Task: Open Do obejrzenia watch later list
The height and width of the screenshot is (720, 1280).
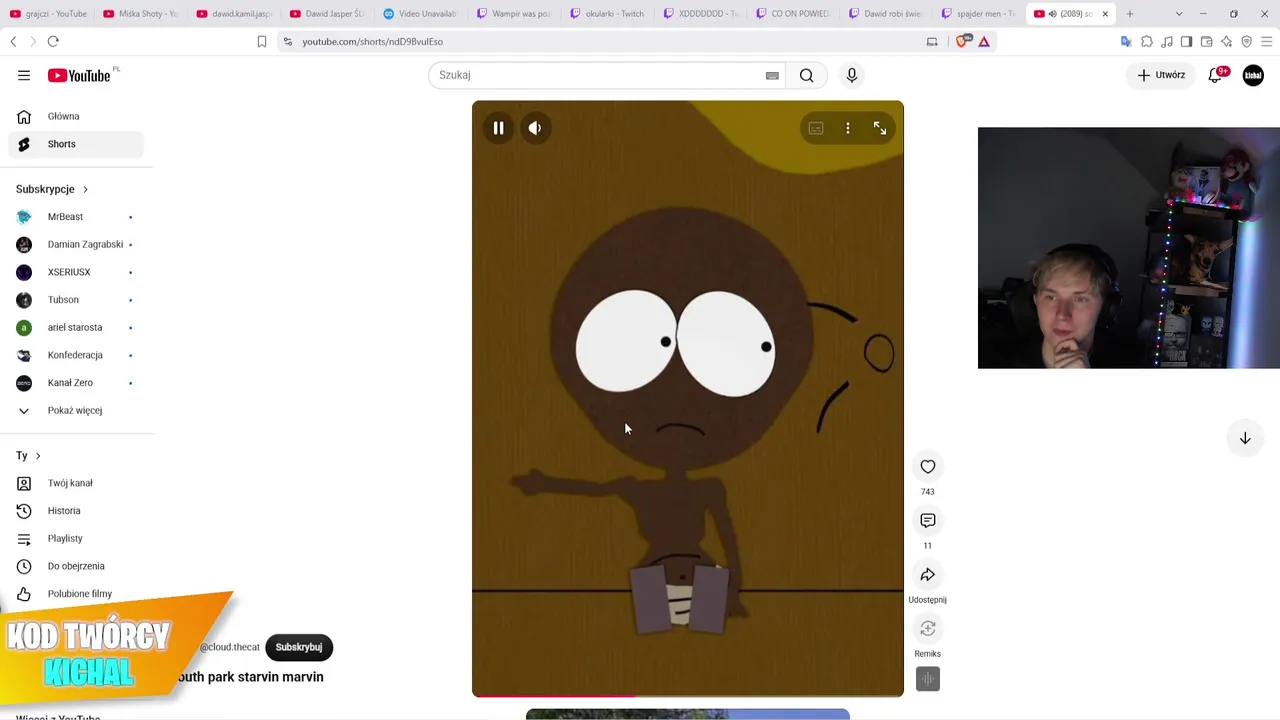Action: click(x=75, y=566)
